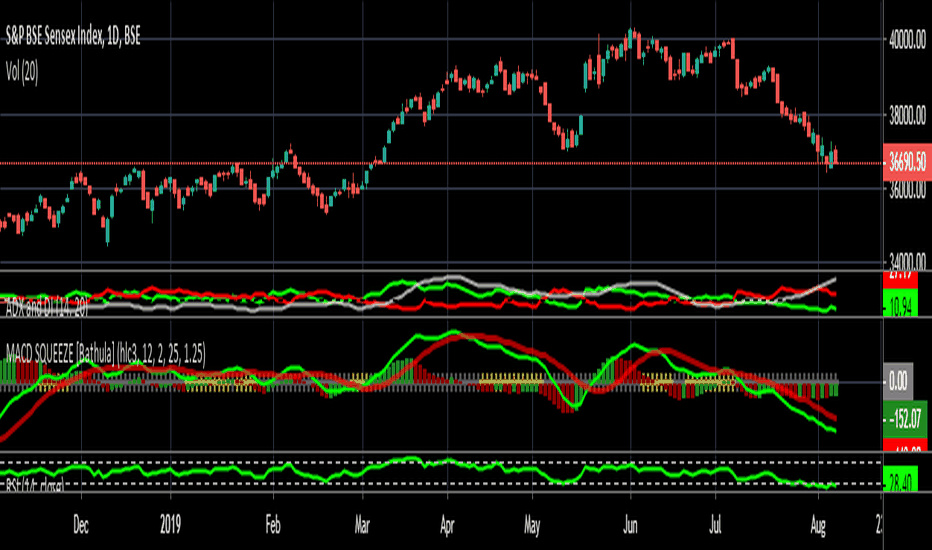Click the Feb label on time axis
Screen dimensions: 932x550
tap(272, 526)
